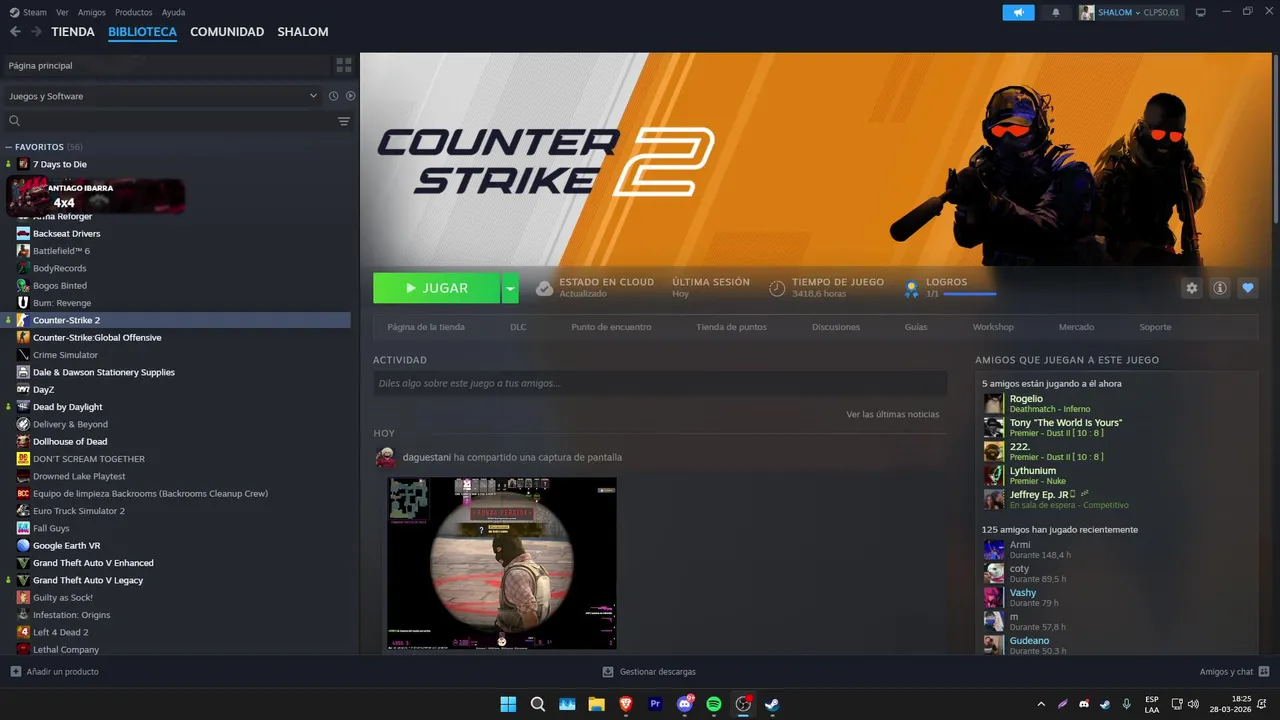Open the Página de la tienda tab
1280x720 pixels.
[426, 327]
